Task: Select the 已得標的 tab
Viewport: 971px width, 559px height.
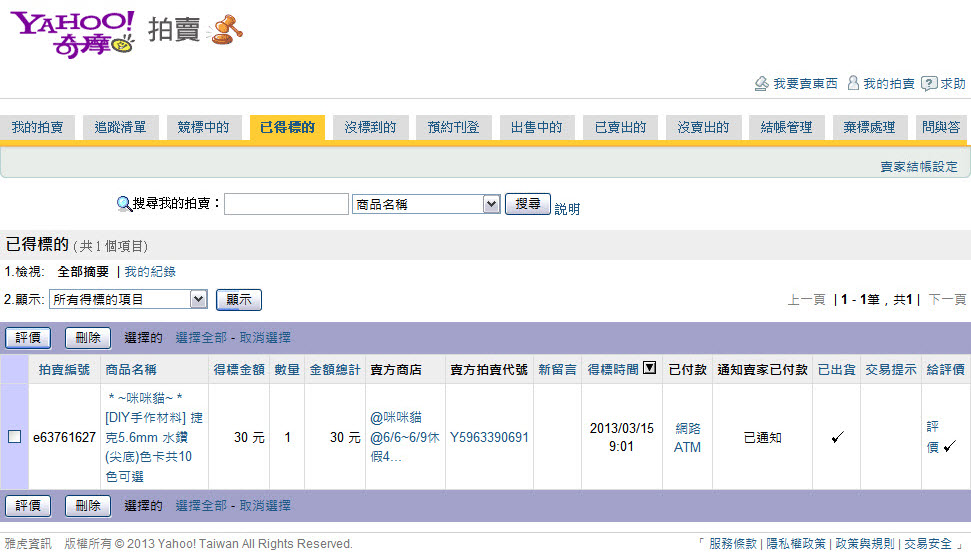Action: click(287, 128)
